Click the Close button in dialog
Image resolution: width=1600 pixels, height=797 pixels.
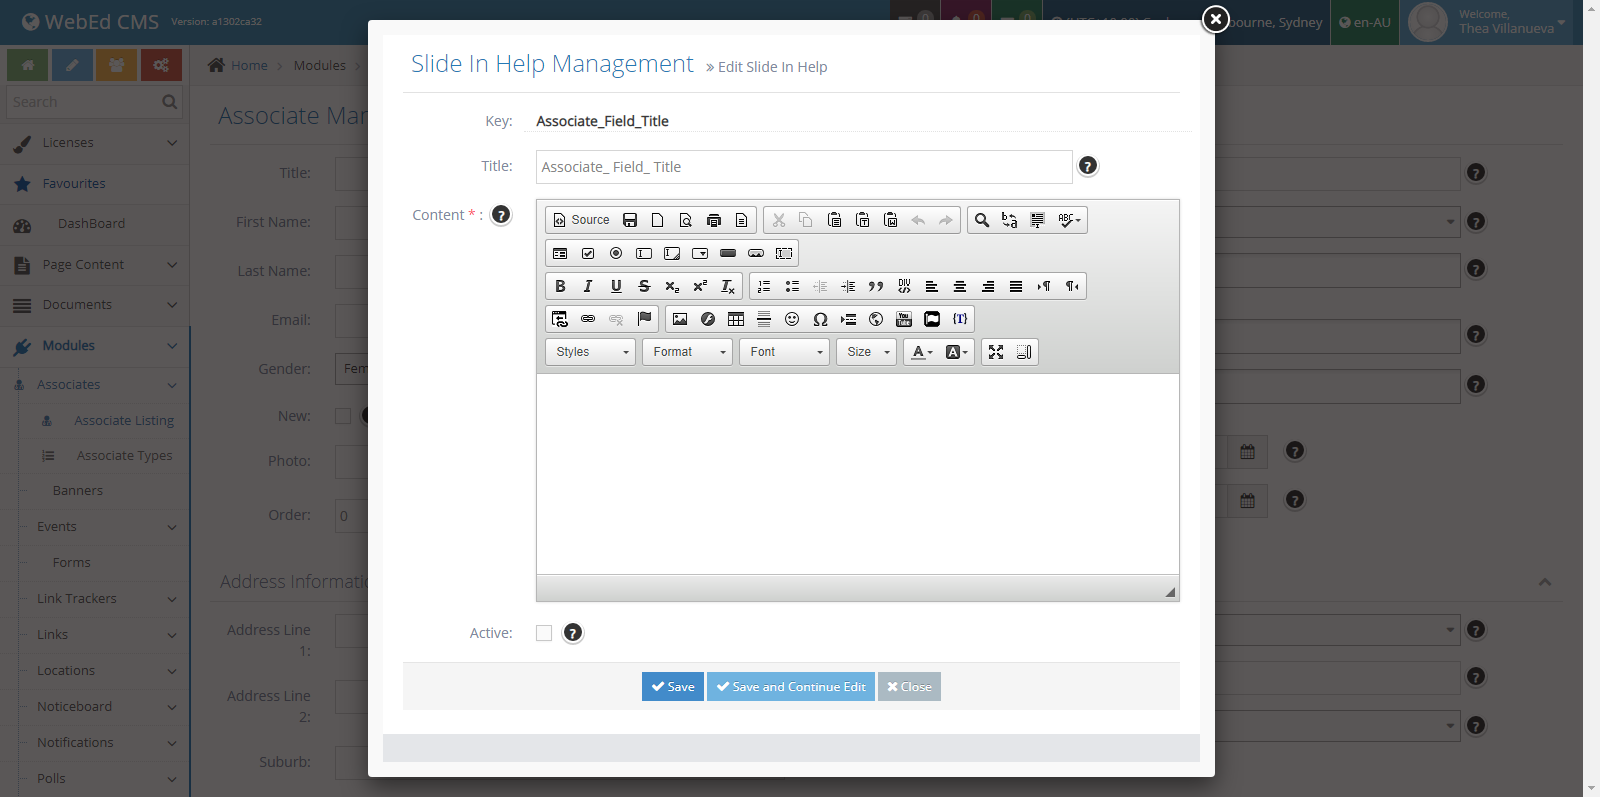click(909, 687)
